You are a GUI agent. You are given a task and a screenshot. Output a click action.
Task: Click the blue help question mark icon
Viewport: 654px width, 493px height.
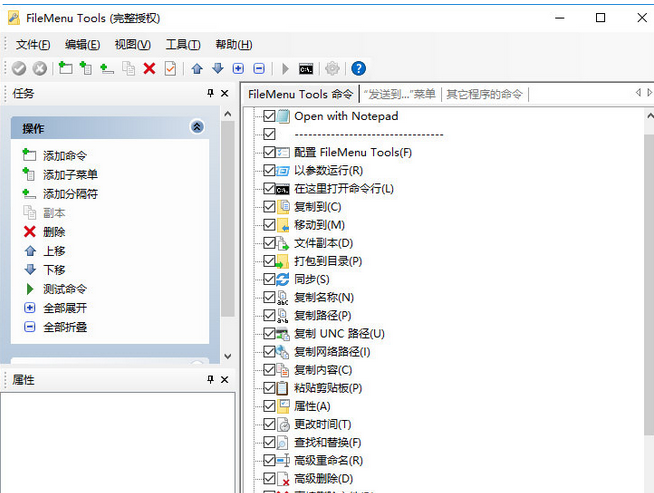tap(359, 68)
